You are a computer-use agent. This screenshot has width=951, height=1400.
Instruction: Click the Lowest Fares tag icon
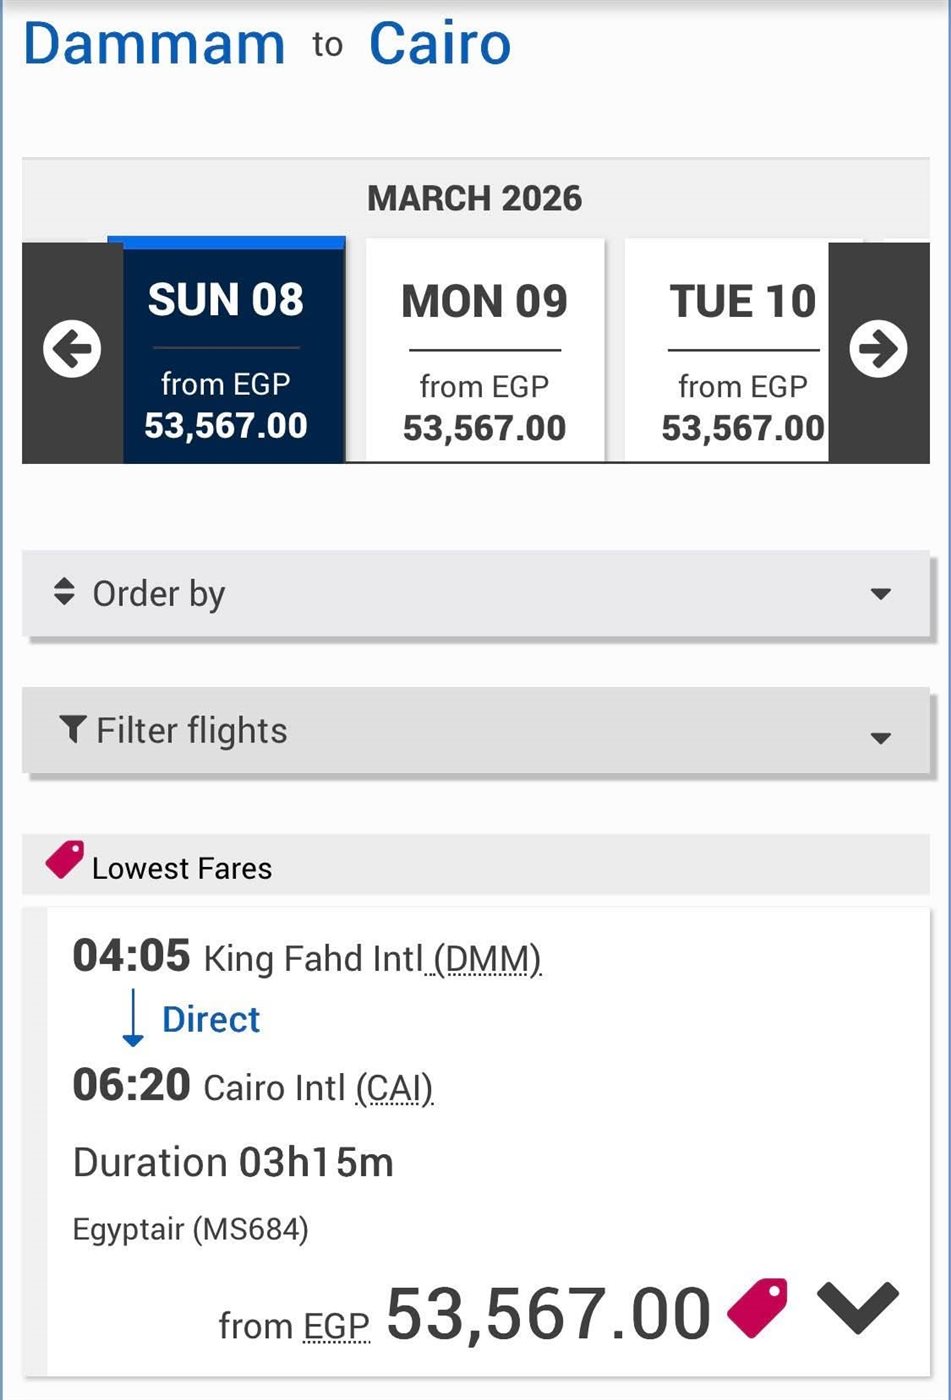click(x=65, y=860)
